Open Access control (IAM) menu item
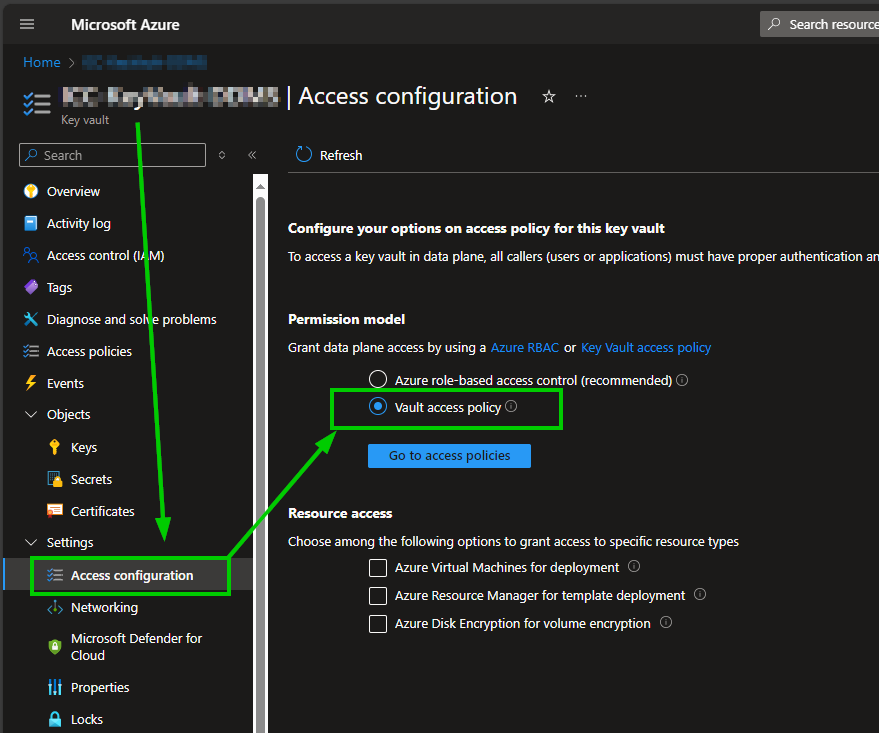Image resolution: width=879 pixels, height=733 pixels. click(105, 256)
